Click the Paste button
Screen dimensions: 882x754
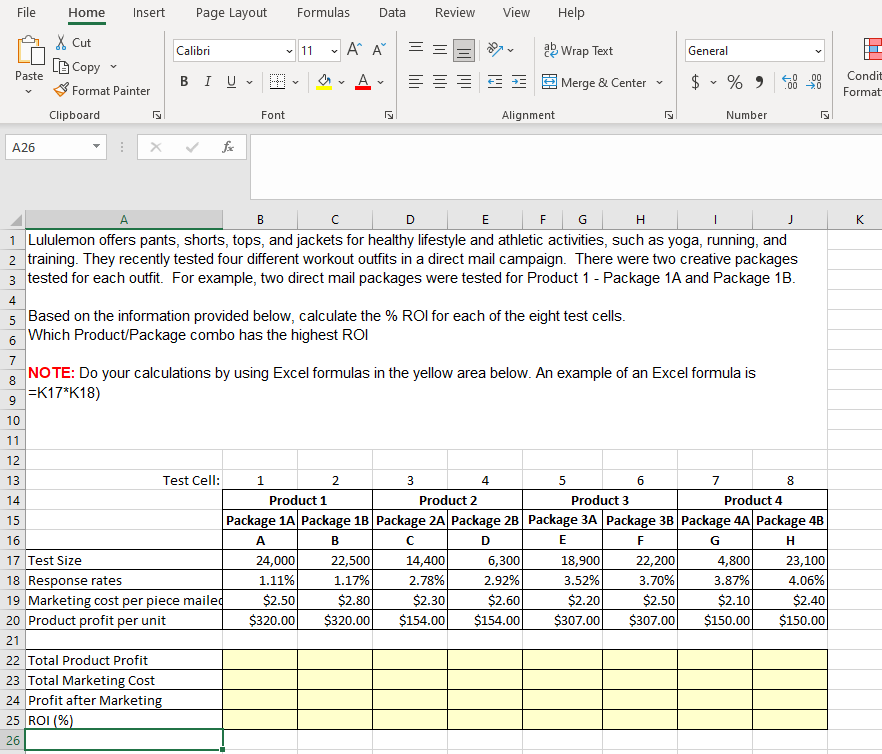click(29, 60)
